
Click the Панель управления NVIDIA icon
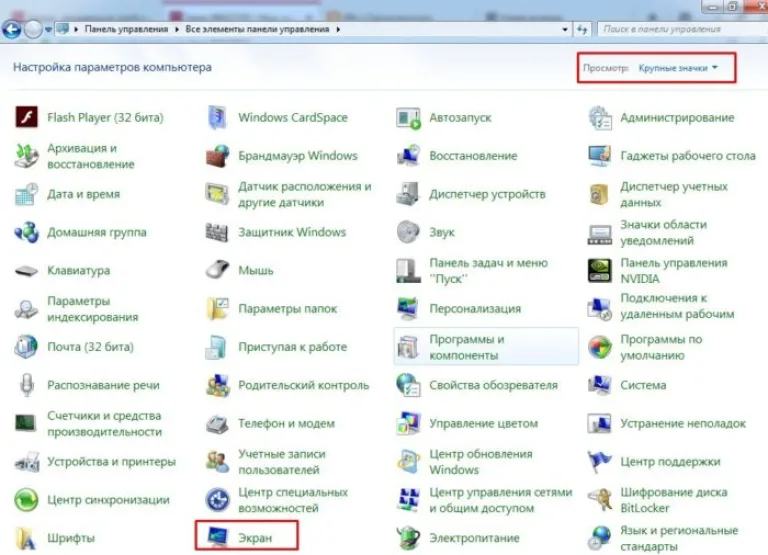coord(600,270)
